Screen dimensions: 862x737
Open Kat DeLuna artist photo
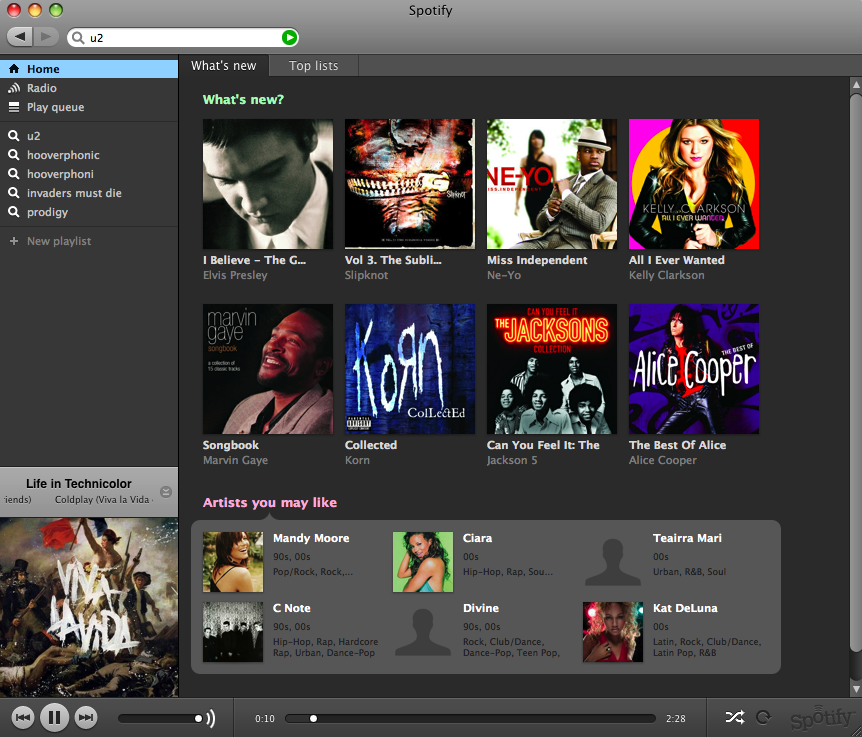click(x=612, y=632)
